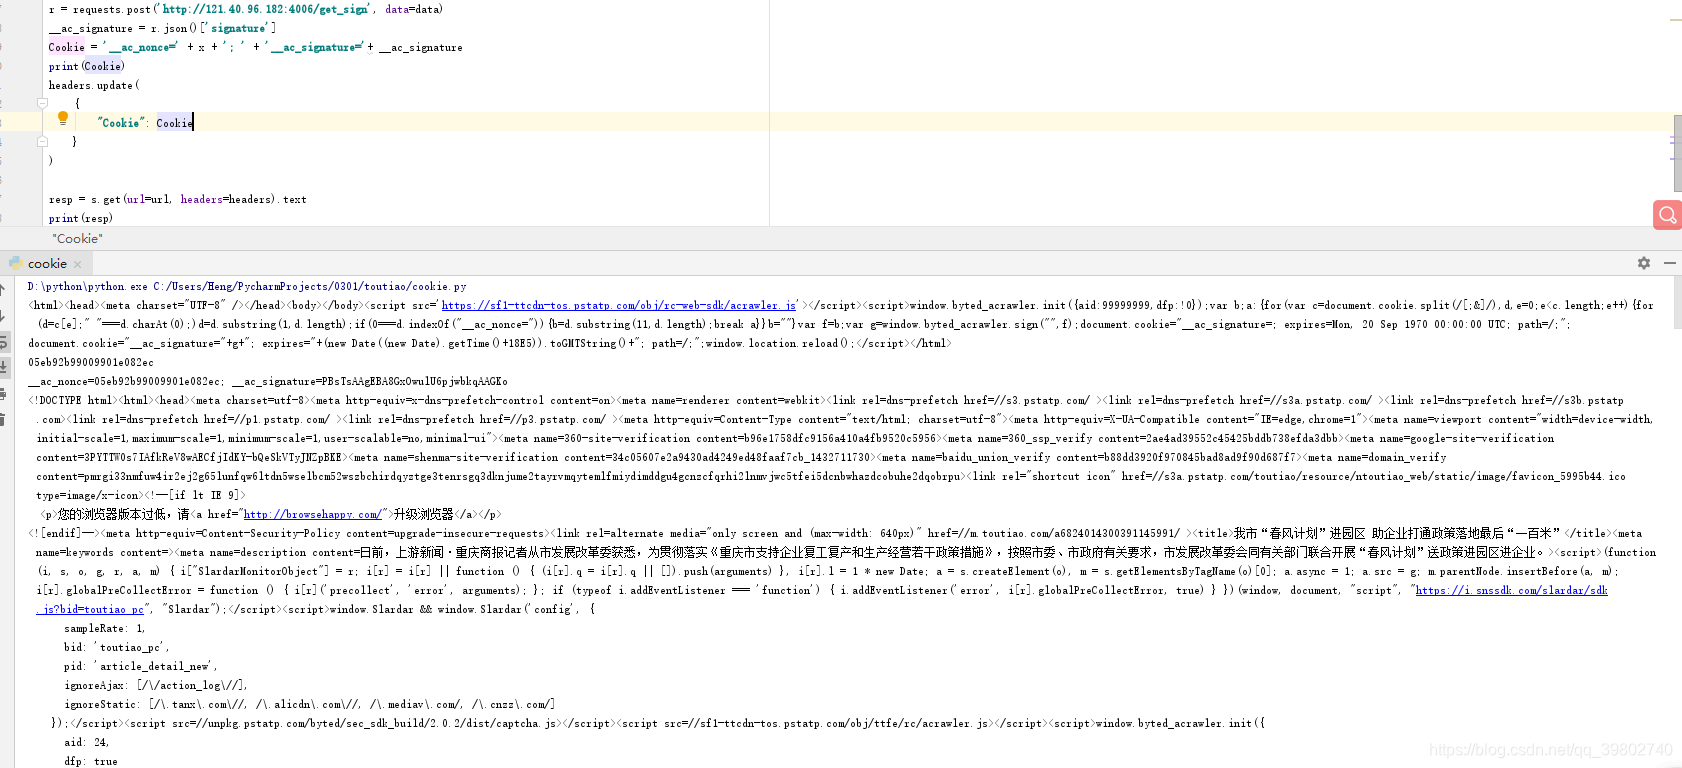The height and width of the screenshot is (768, 1682).
Task: Click the red magnifier search button
Action: [x=1667, y=215]
